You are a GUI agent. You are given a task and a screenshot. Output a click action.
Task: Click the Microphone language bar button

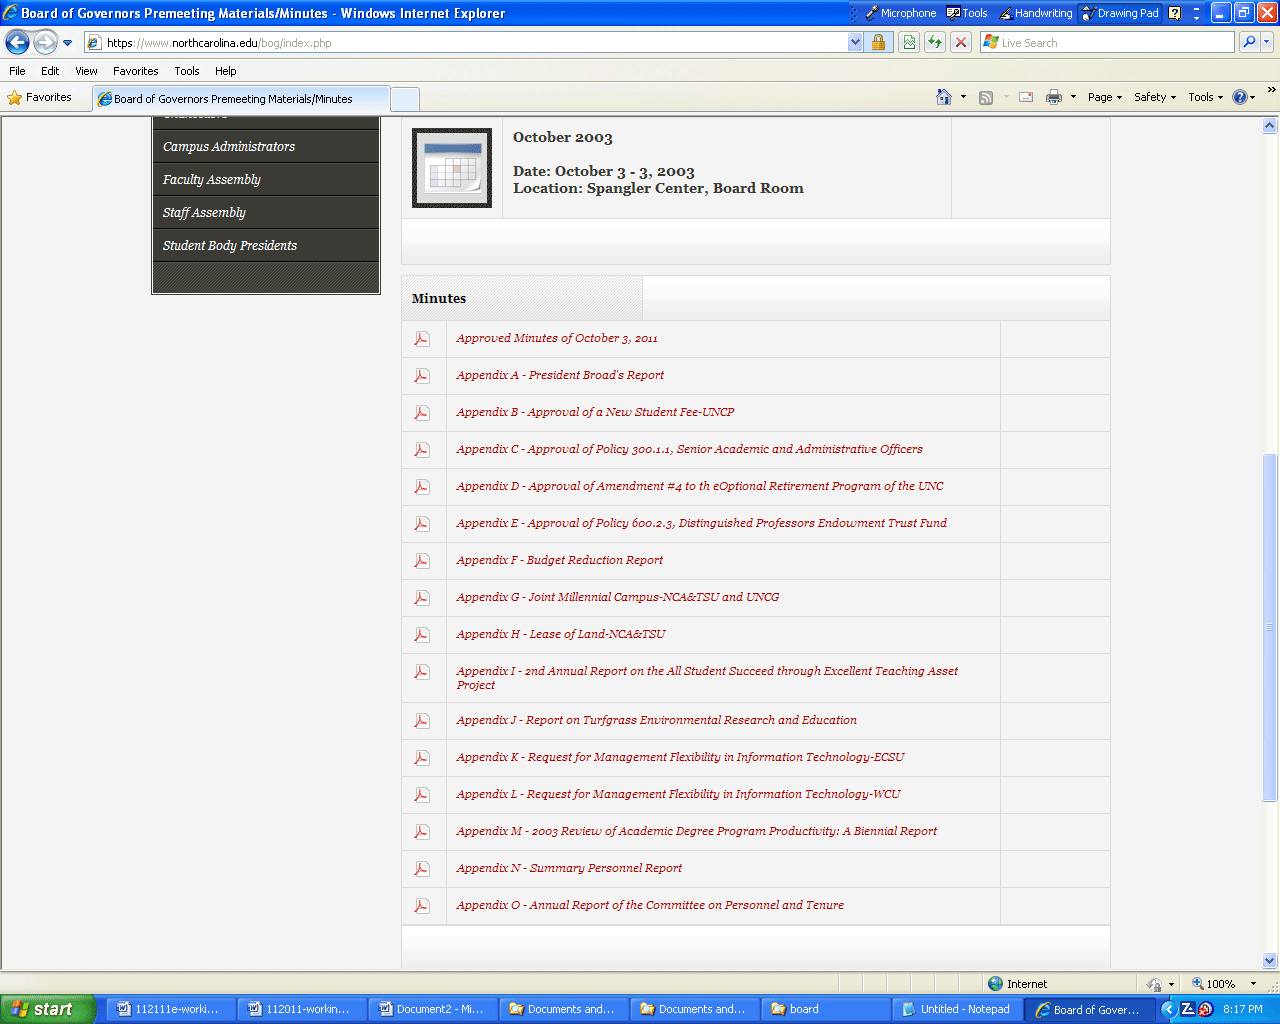901,13
